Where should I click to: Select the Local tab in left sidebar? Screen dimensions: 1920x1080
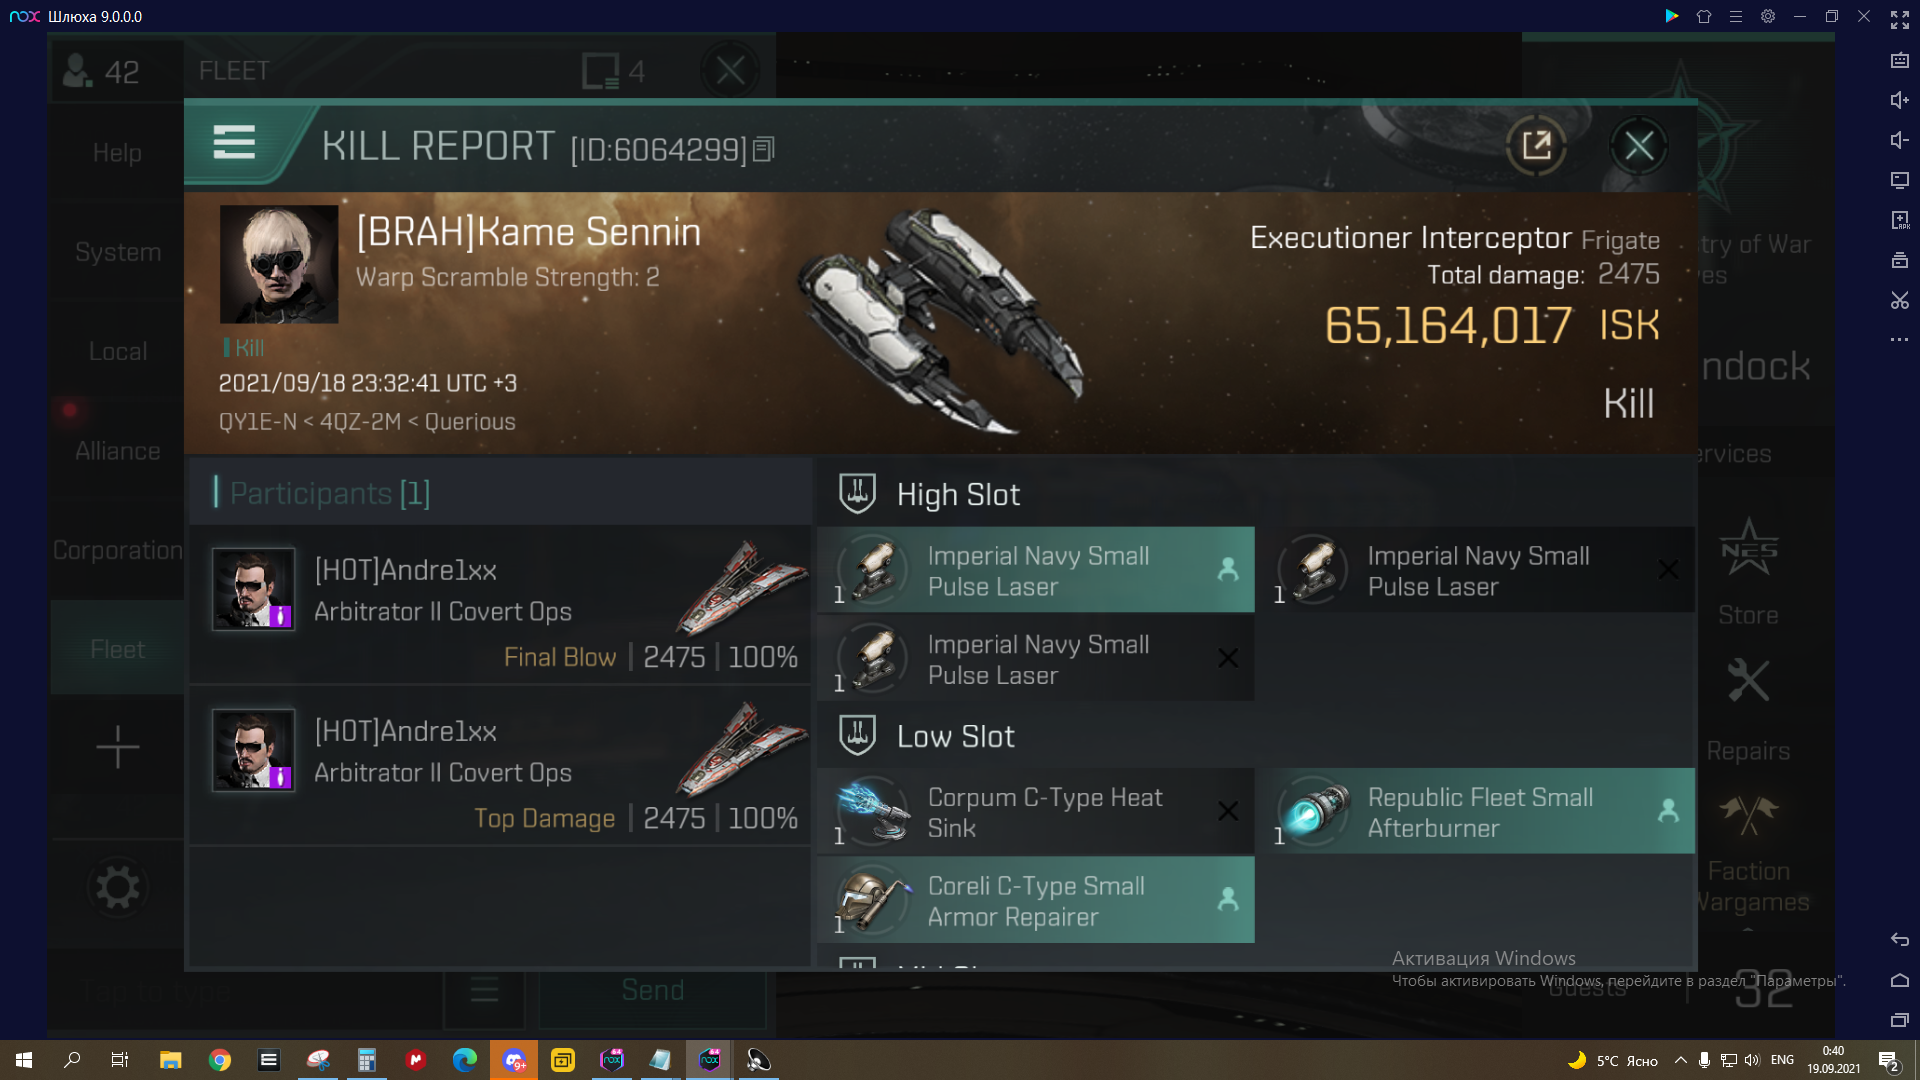tap(117, 351)
